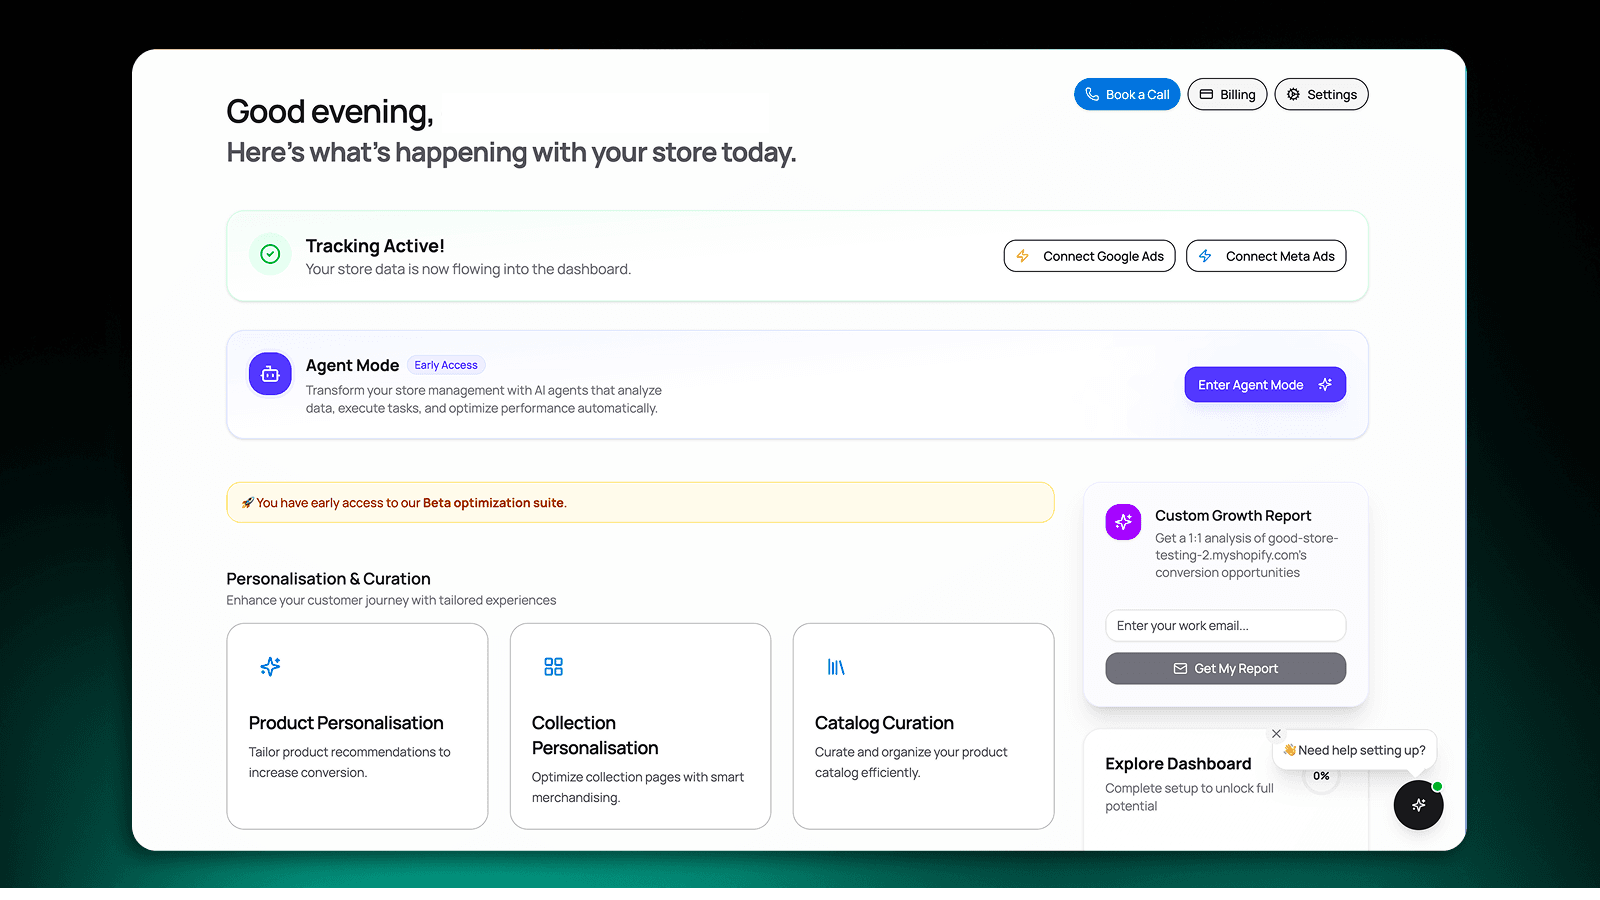1600x900 pixels.
Task: Click the Catalog Curation library icon
Action: tap(836, 667)
